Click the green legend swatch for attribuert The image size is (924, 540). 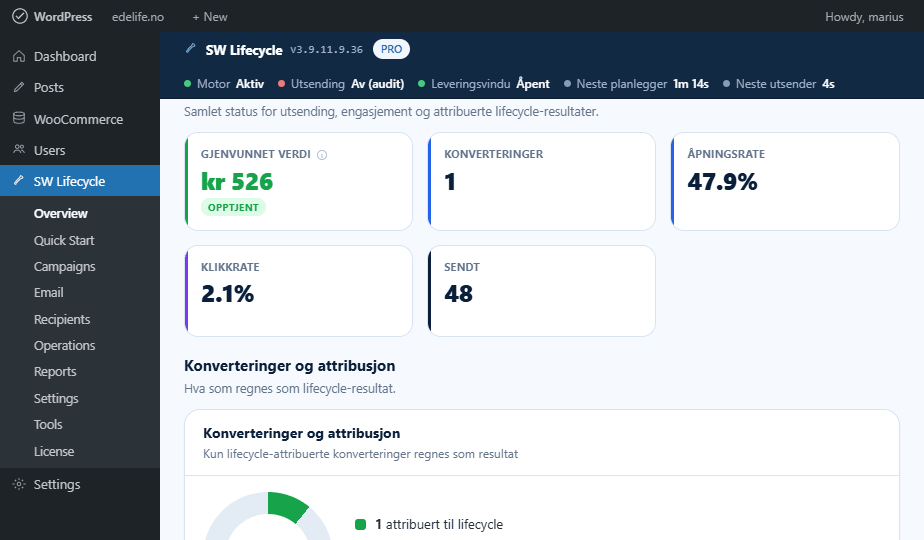click(361, 524)
